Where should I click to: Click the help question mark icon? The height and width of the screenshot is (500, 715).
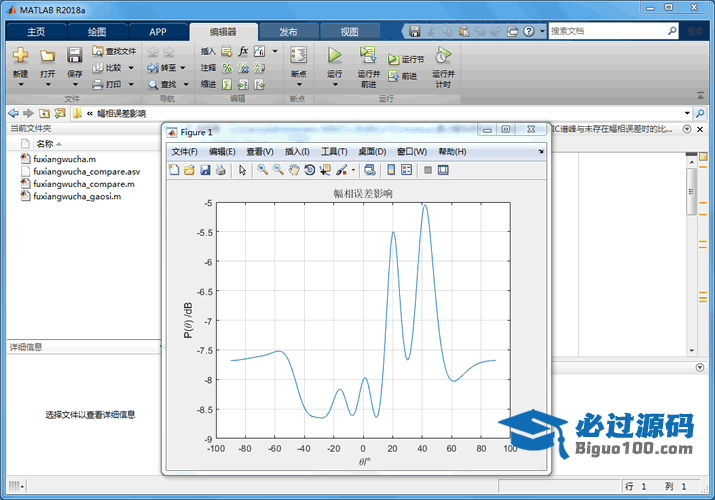pyautogui.click(x=528, y=31)
